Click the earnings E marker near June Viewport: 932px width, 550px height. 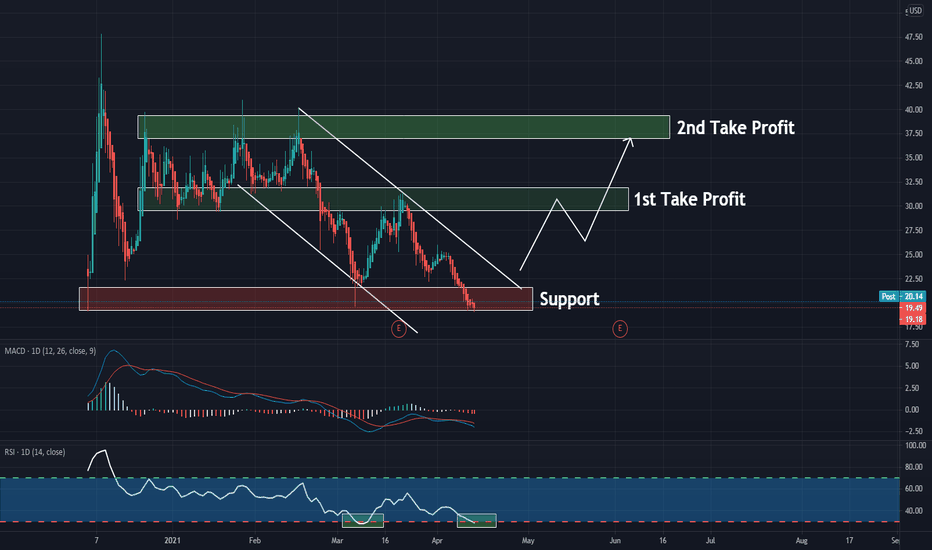coord(620,328)
